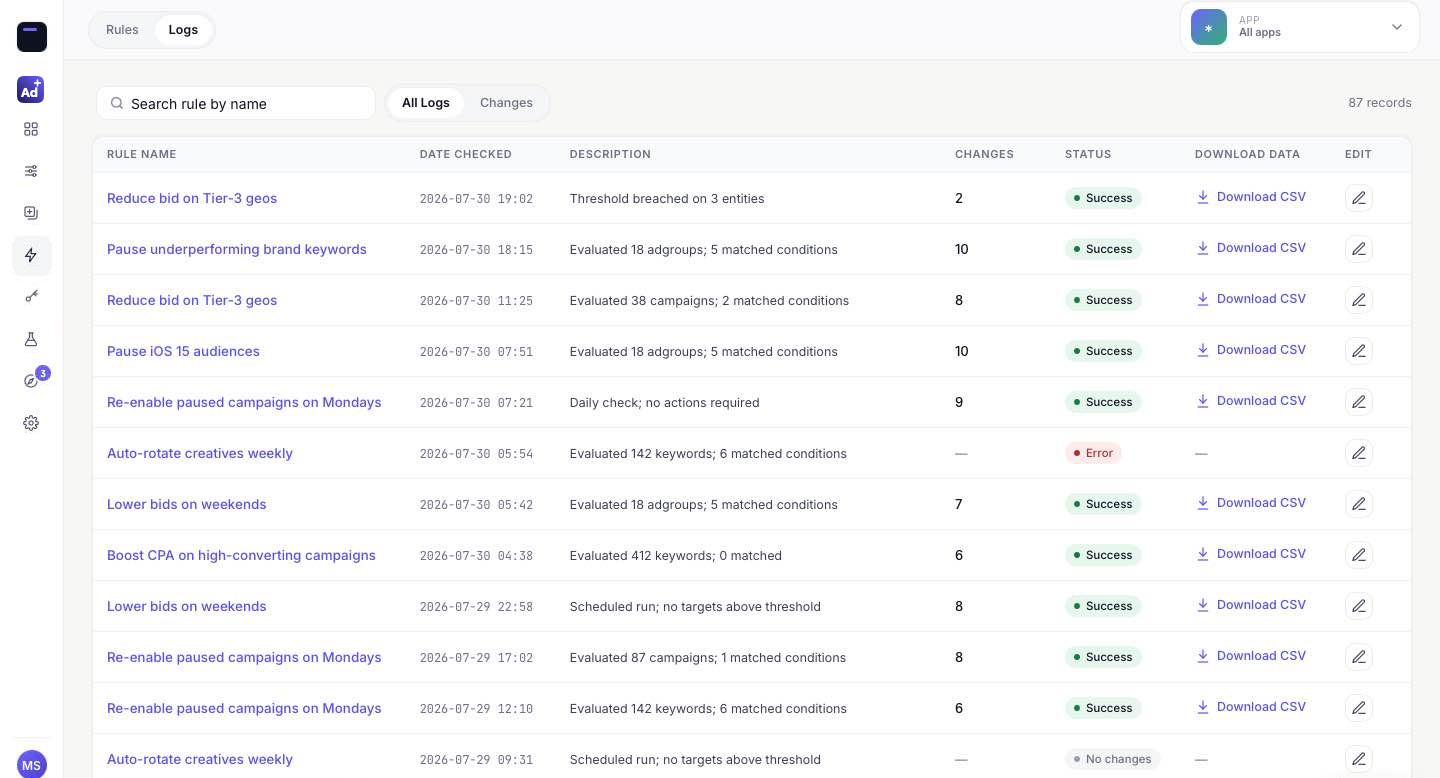
Task: Click the Date Checked column header
Action: pyautogui.click(x=466, y=154)
